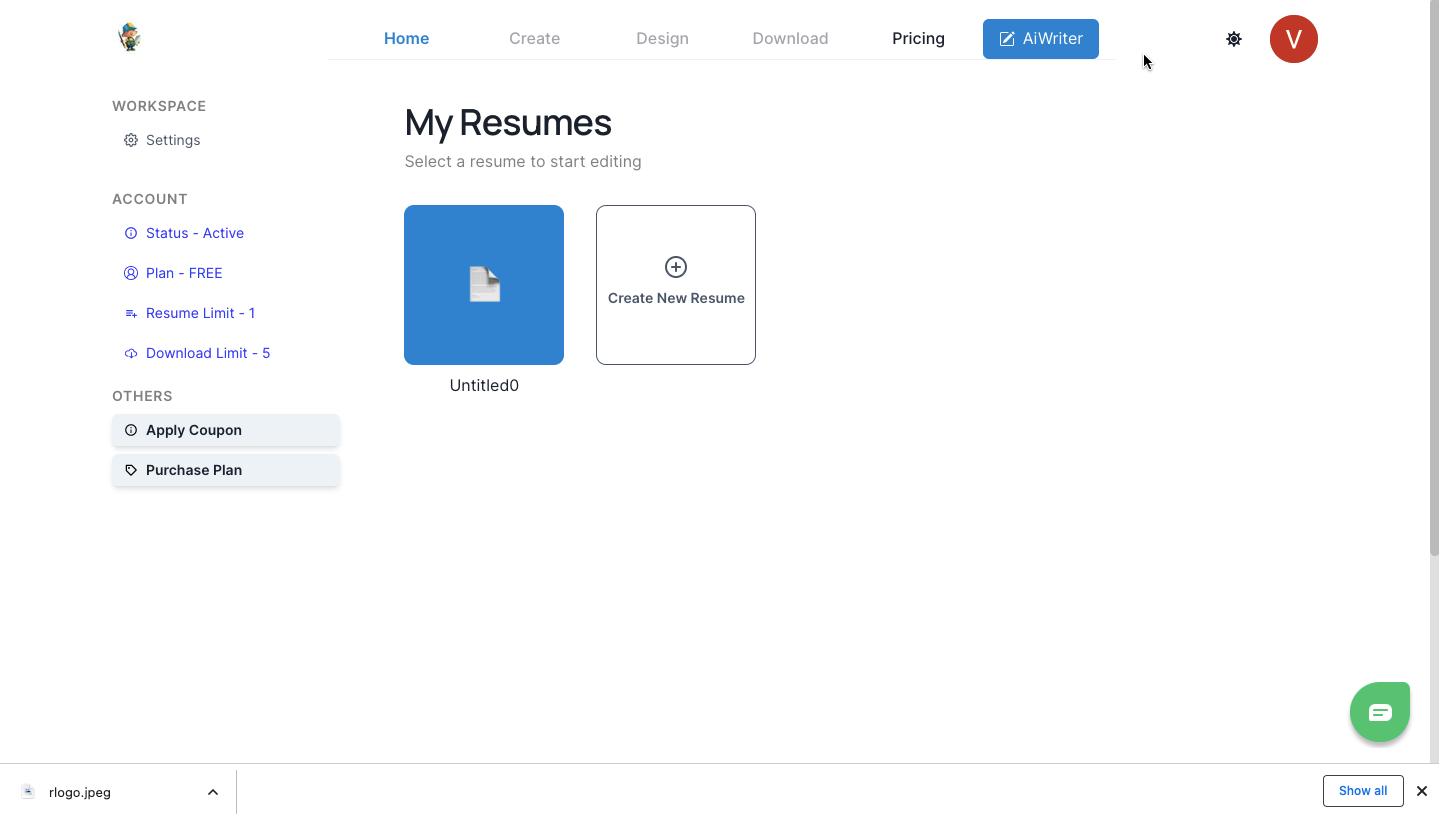Open the AiWriter editor
1439x820 pixels.
point(1040,38)
